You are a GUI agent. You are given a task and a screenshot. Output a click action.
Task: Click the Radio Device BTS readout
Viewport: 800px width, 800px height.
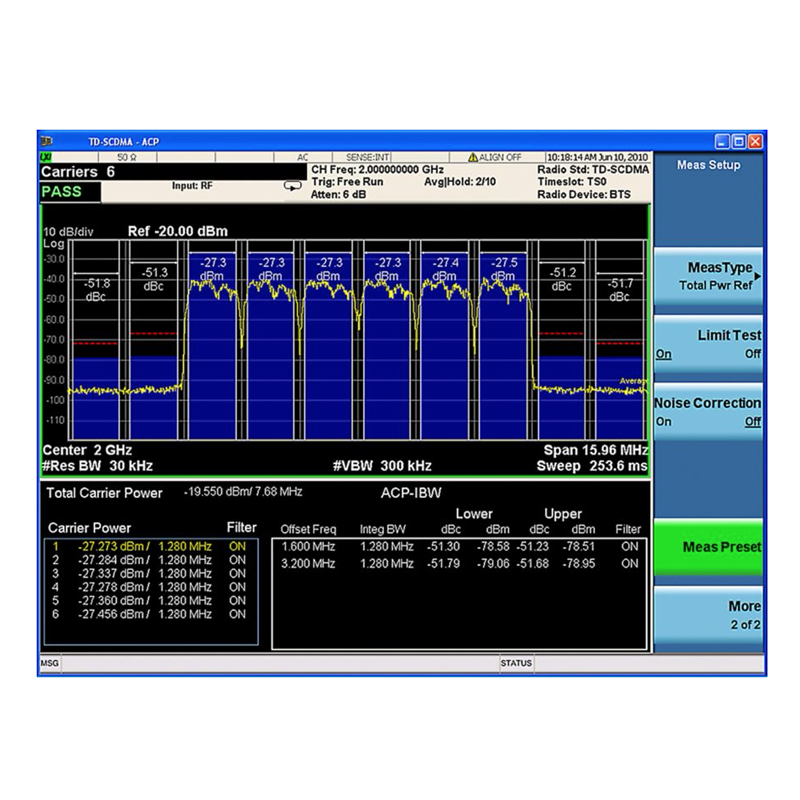(584, 194)
